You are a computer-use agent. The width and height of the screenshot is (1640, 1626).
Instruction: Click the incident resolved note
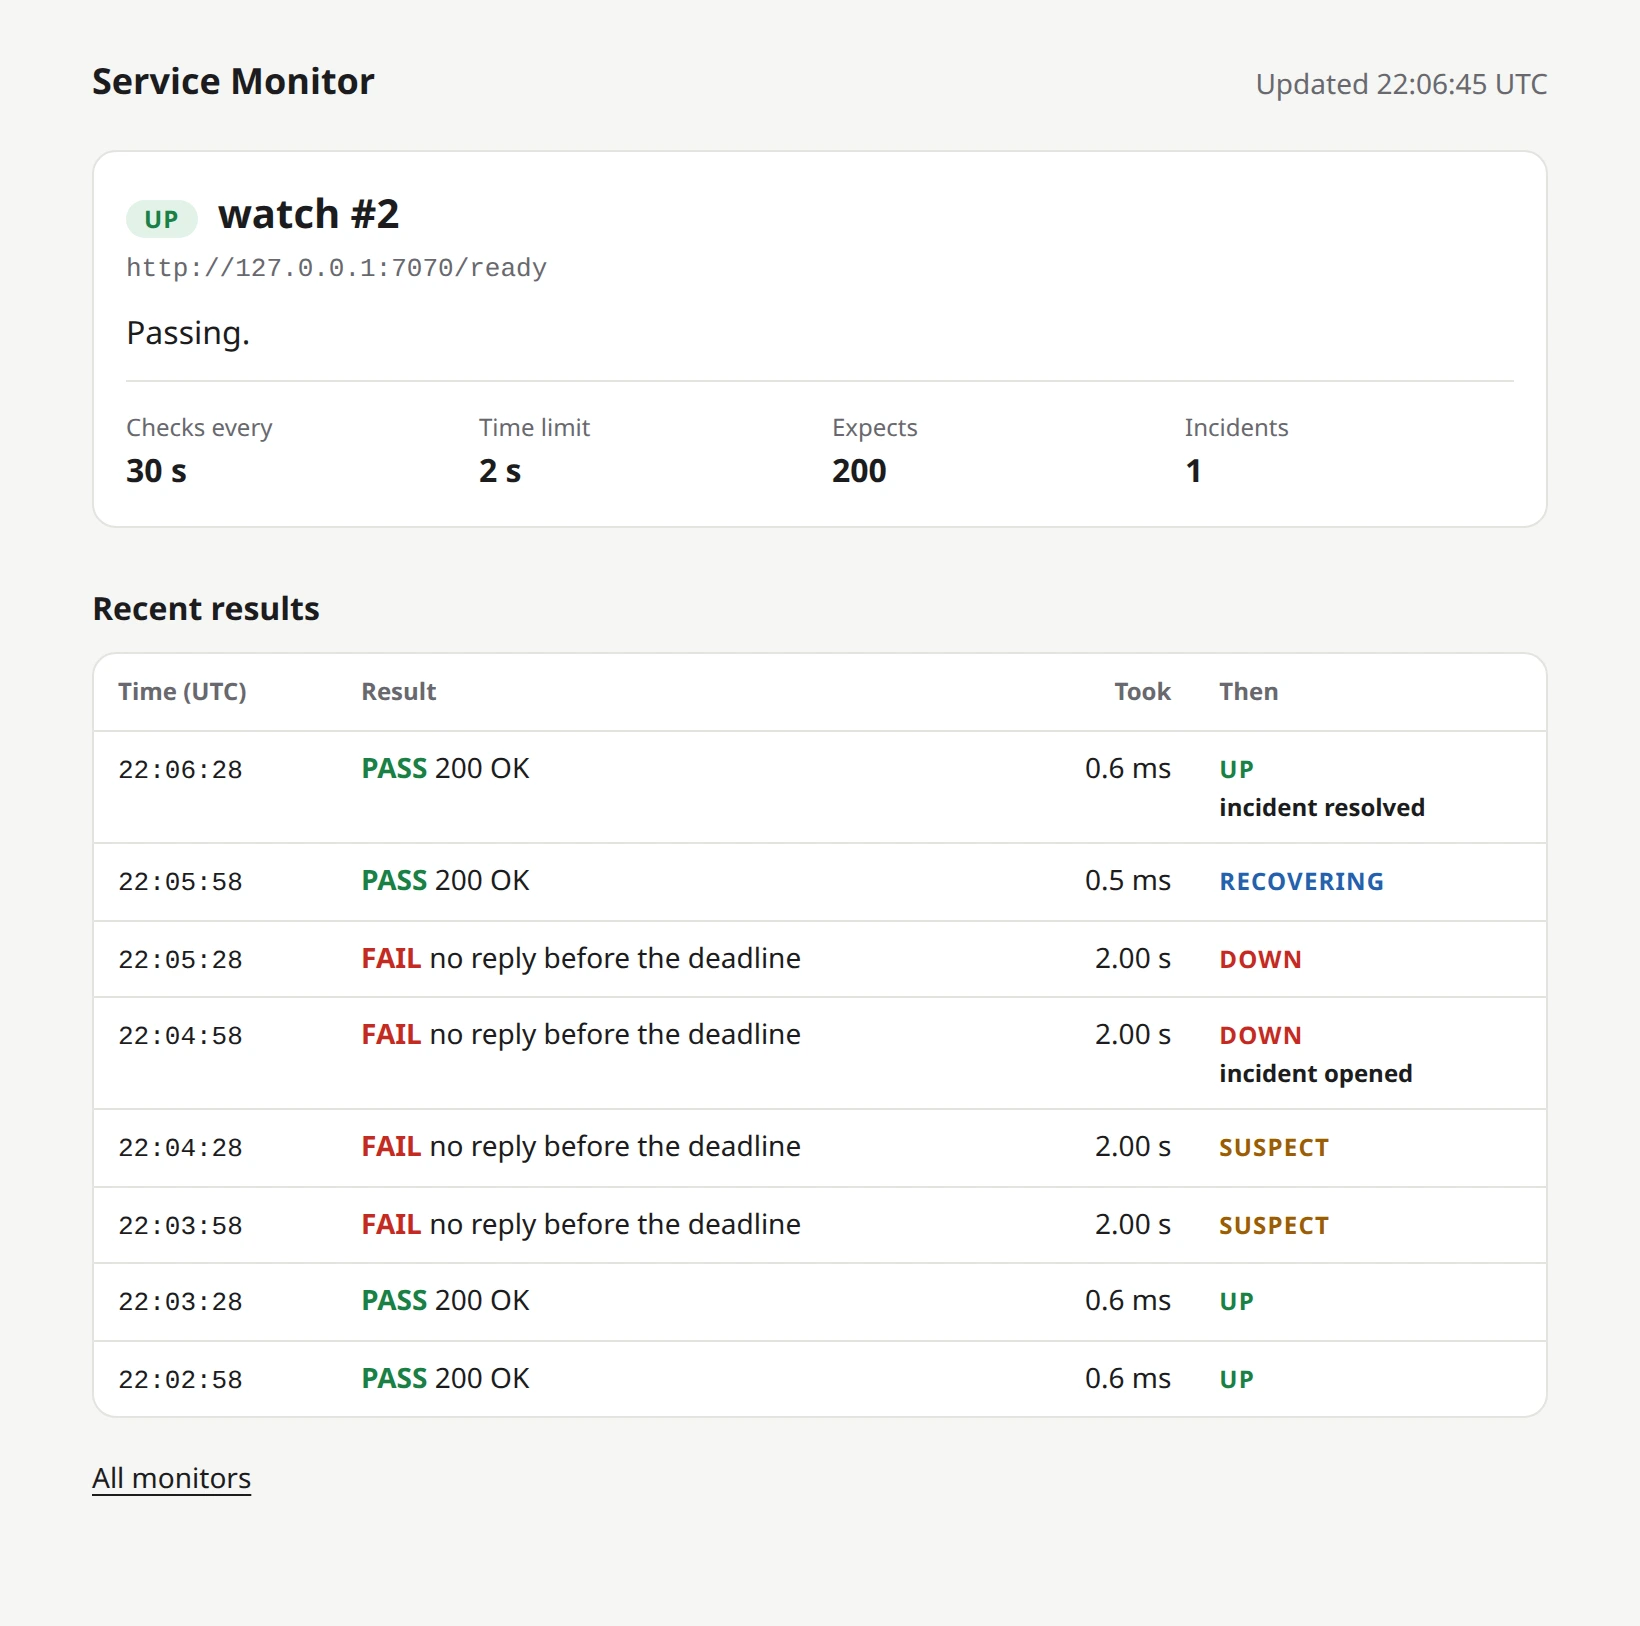tap(1322, 808)
